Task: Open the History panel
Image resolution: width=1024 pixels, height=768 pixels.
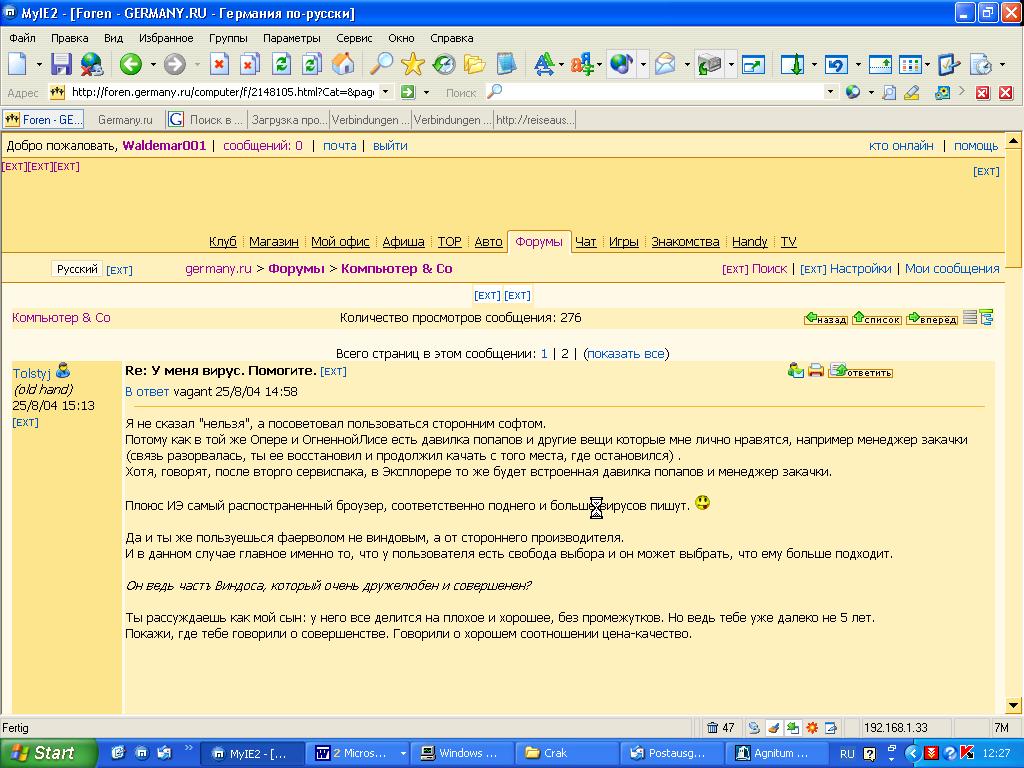Action: pos(444,64)
